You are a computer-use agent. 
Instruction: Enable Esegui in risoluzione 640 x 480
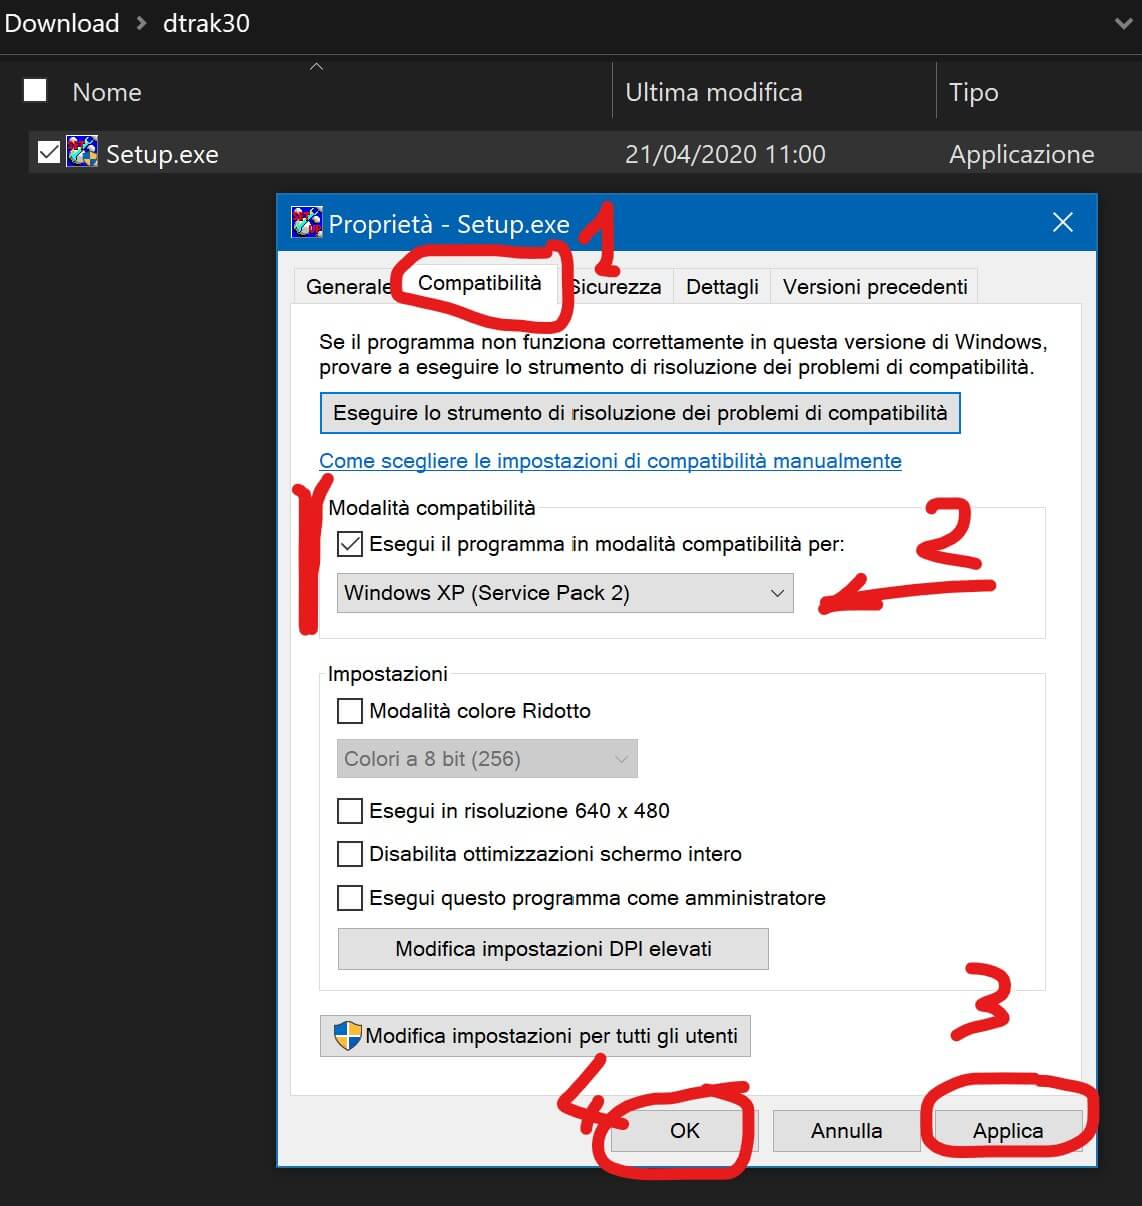tap(350, 811)
